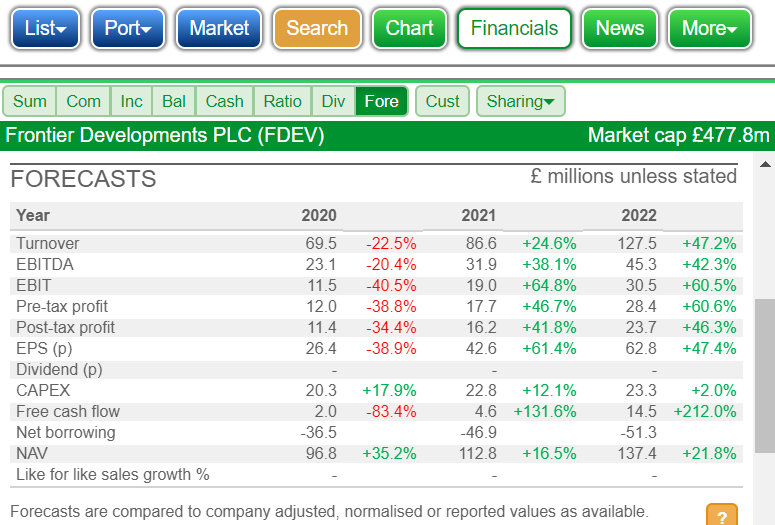The image size is (775, 525).
Task: Click the Market button
Action: click(219, 29)
